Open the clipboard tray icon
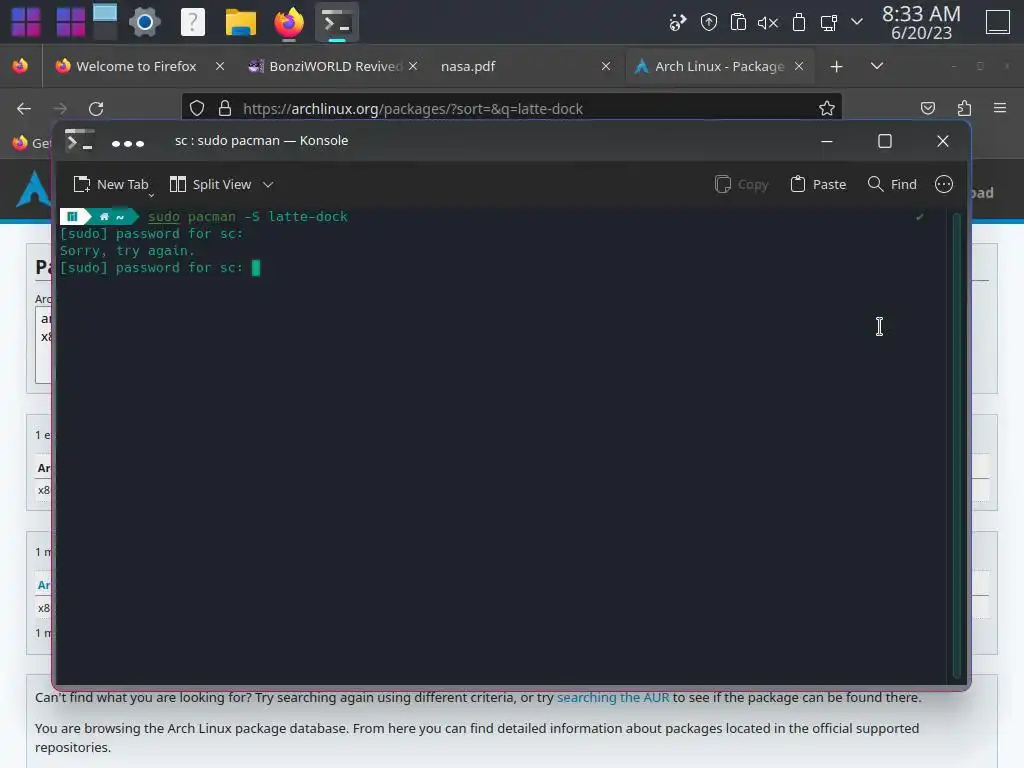The height and width of the screenshot is (768, 1024). tap(738, 23)
